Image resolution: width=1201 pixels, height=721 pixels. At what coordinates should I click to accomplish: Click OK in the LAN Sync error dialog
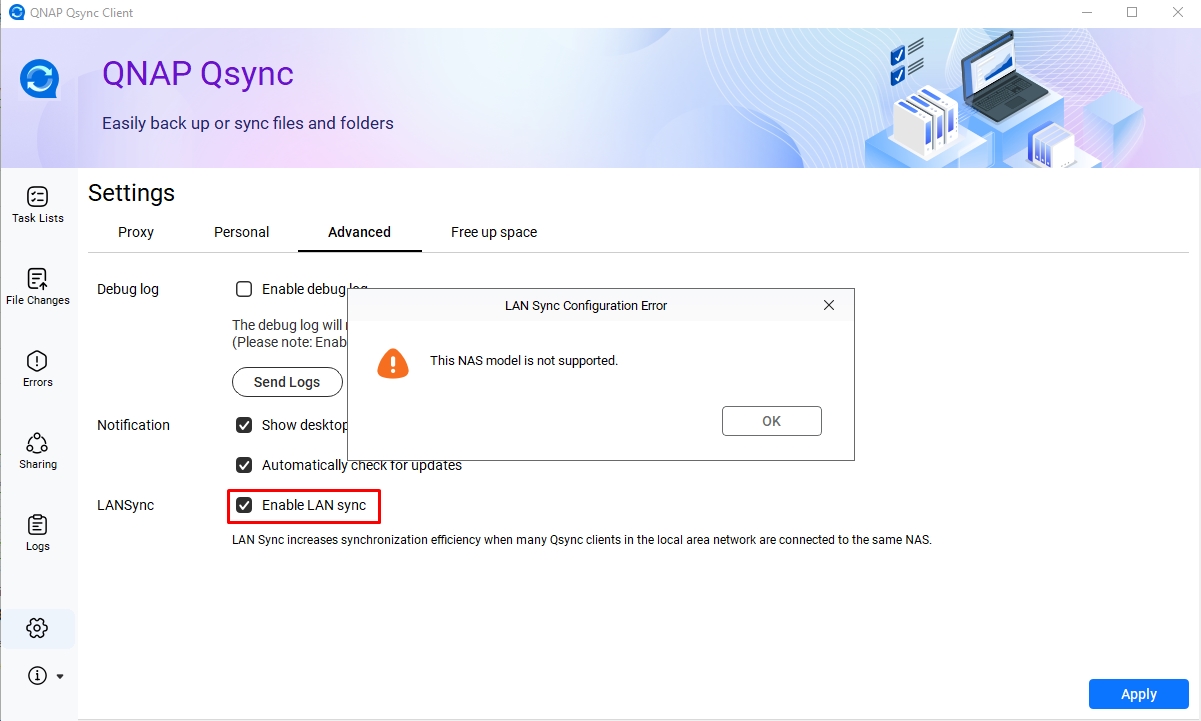772,421
